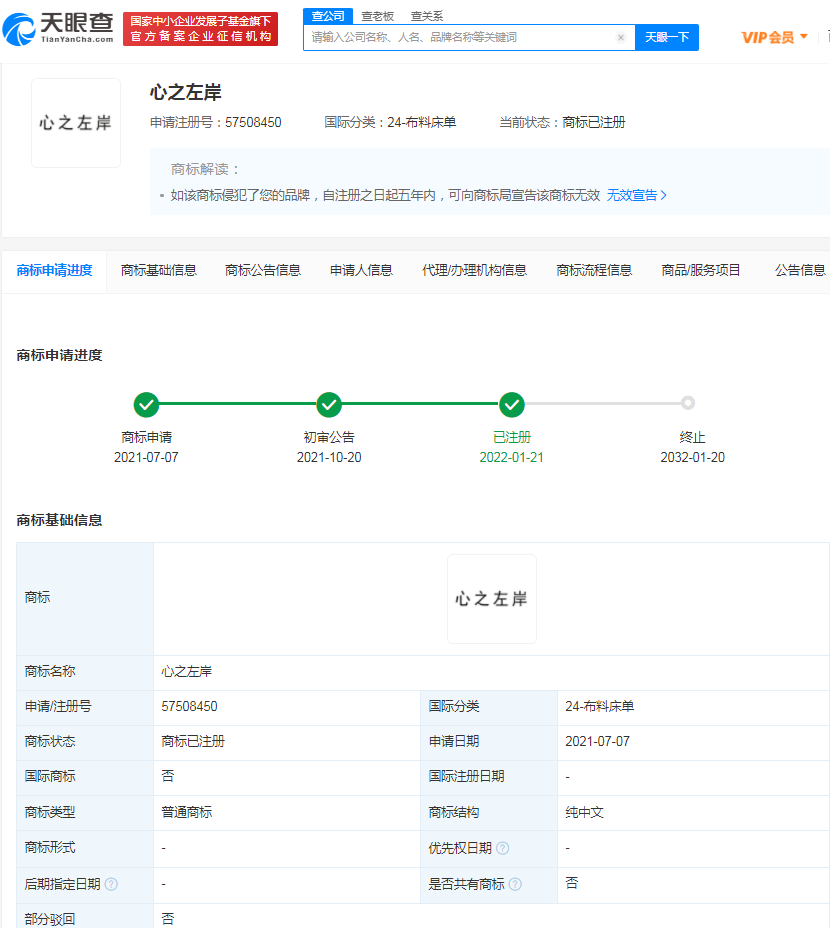The width and height of the screenshot is (830, 928).
Task: Click the trademark image in the 商标 table row
Action: pos(492,599)
